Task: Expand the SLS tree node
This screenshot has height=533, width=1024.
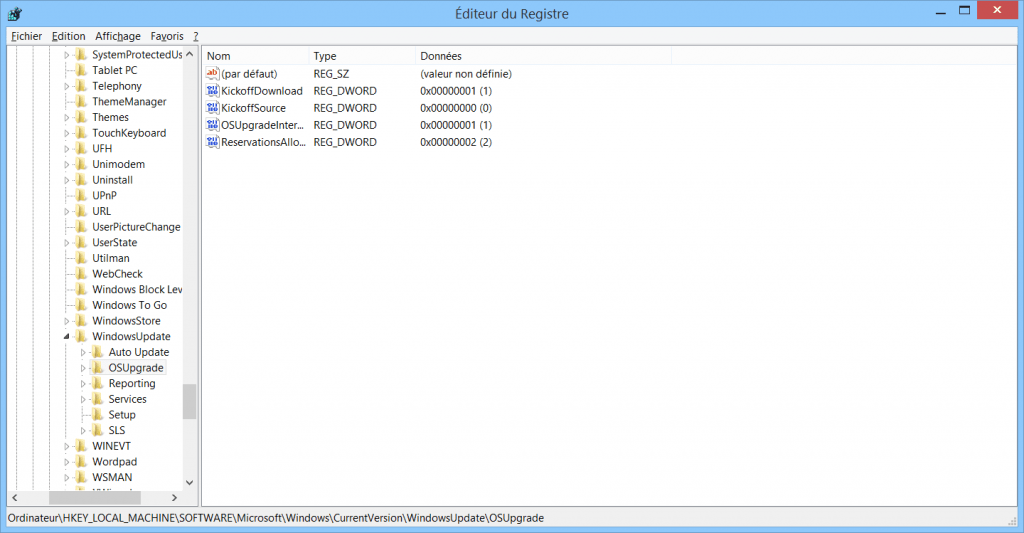Action: click(x=83, y=430)
